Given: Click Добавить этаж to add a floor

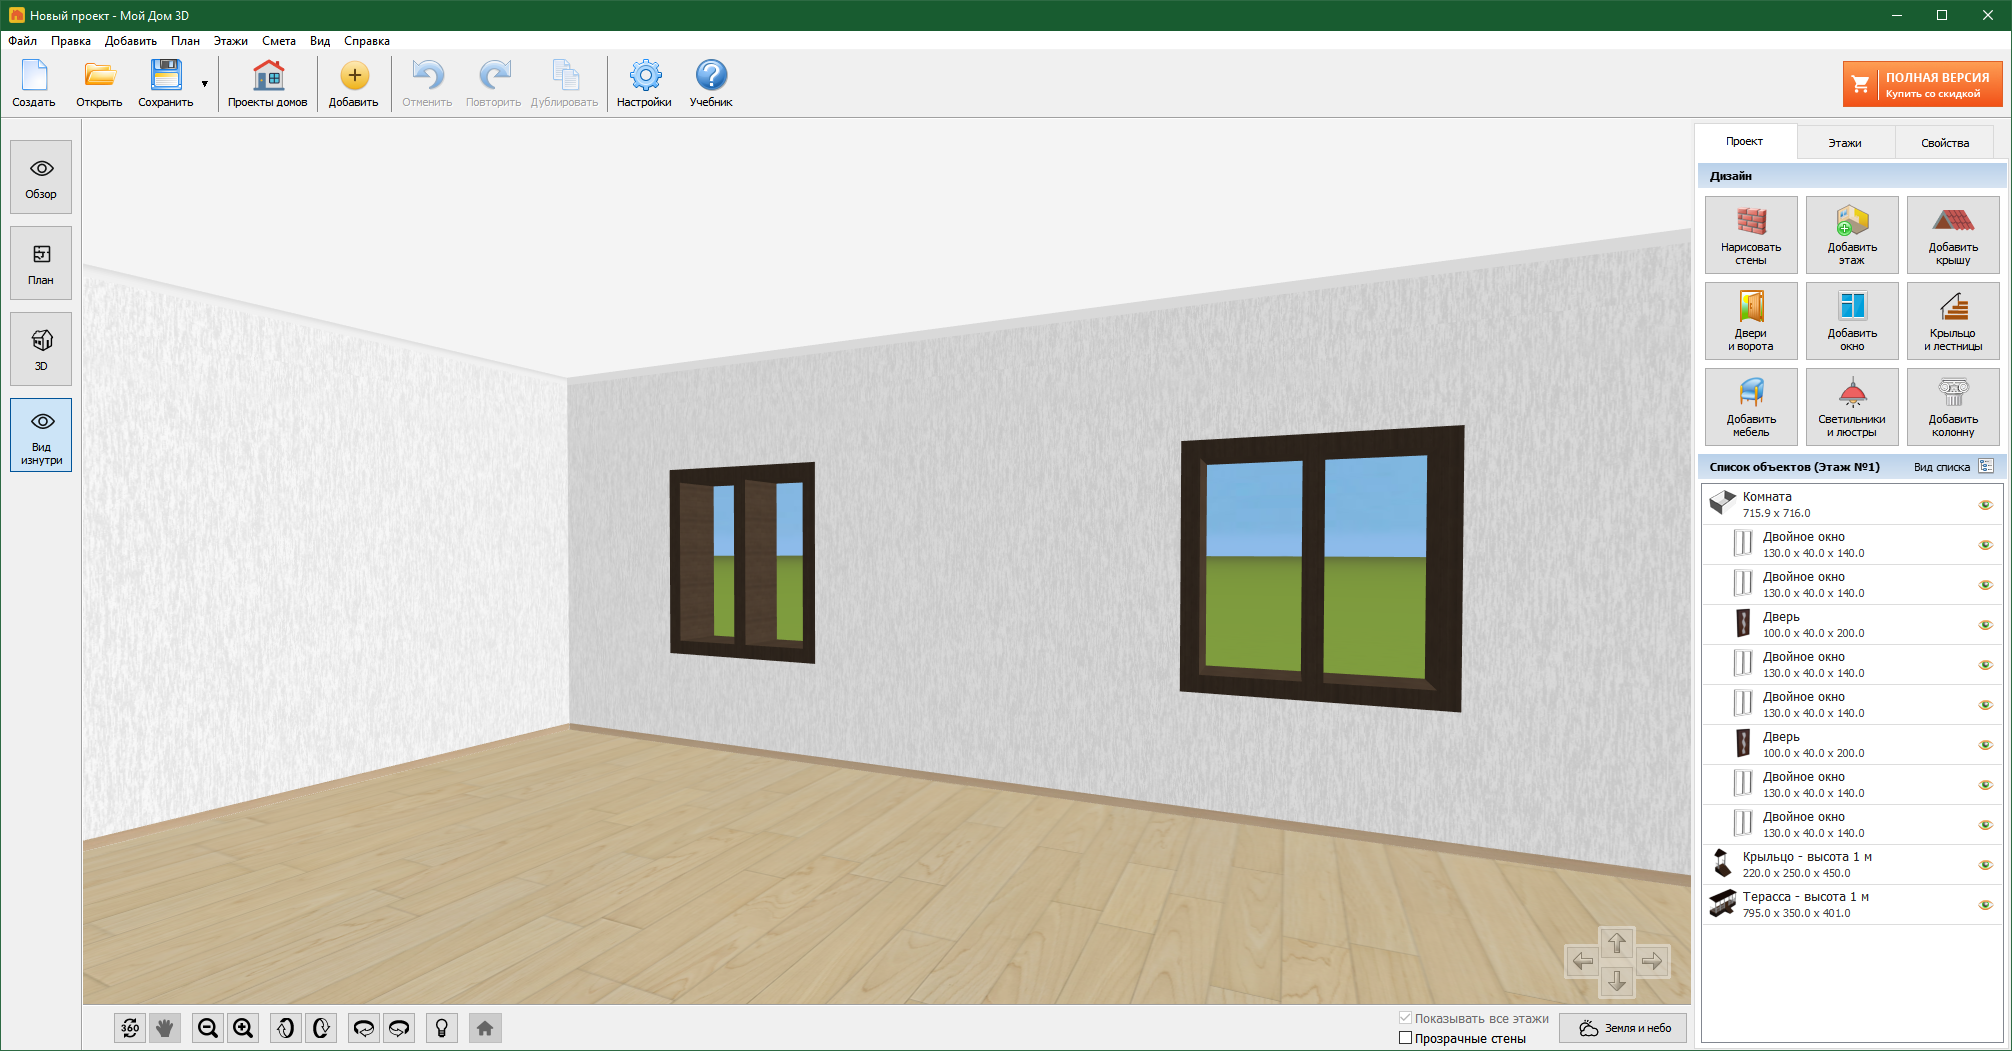Looking at the screenshot, I should (x=1852, y=235).
